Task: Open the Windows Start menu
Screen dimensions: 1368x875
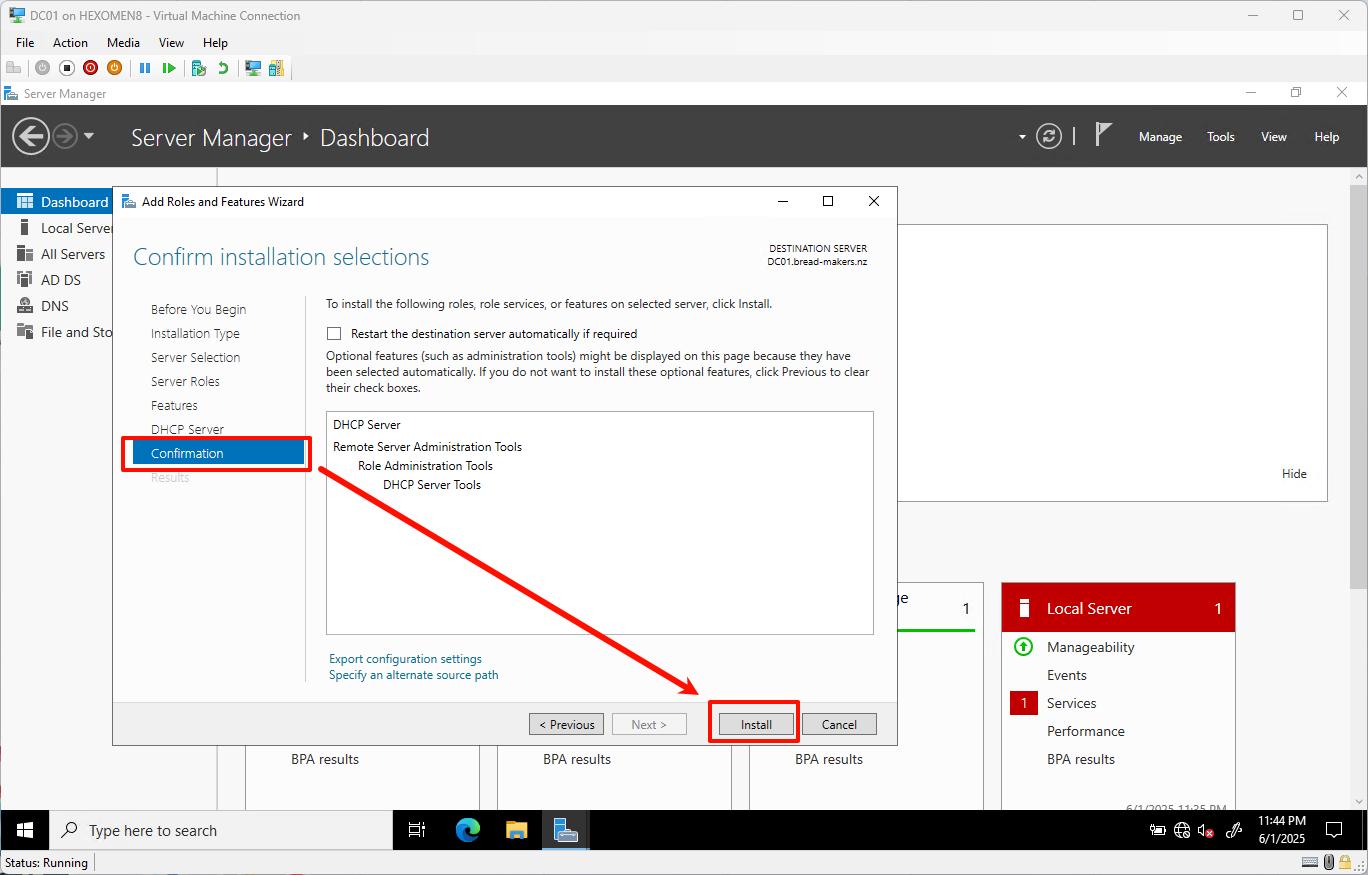Action: pos(25,830)
